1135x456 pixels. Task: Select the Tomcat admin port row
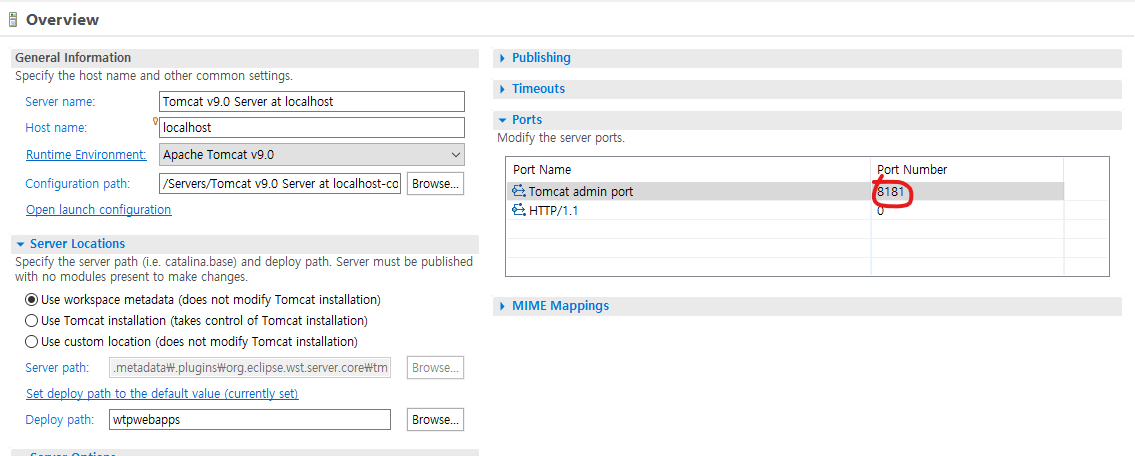click(x=785, y=192)
